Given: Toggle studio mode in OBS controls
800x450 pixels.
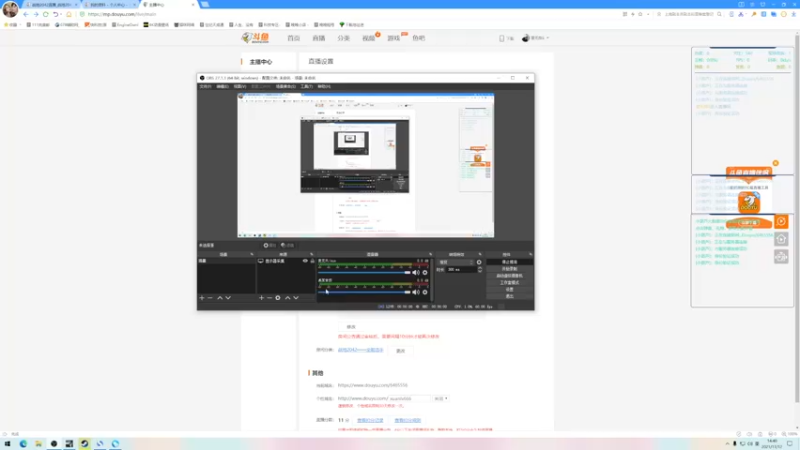Looking at the screenshot, I should [509, 282].
